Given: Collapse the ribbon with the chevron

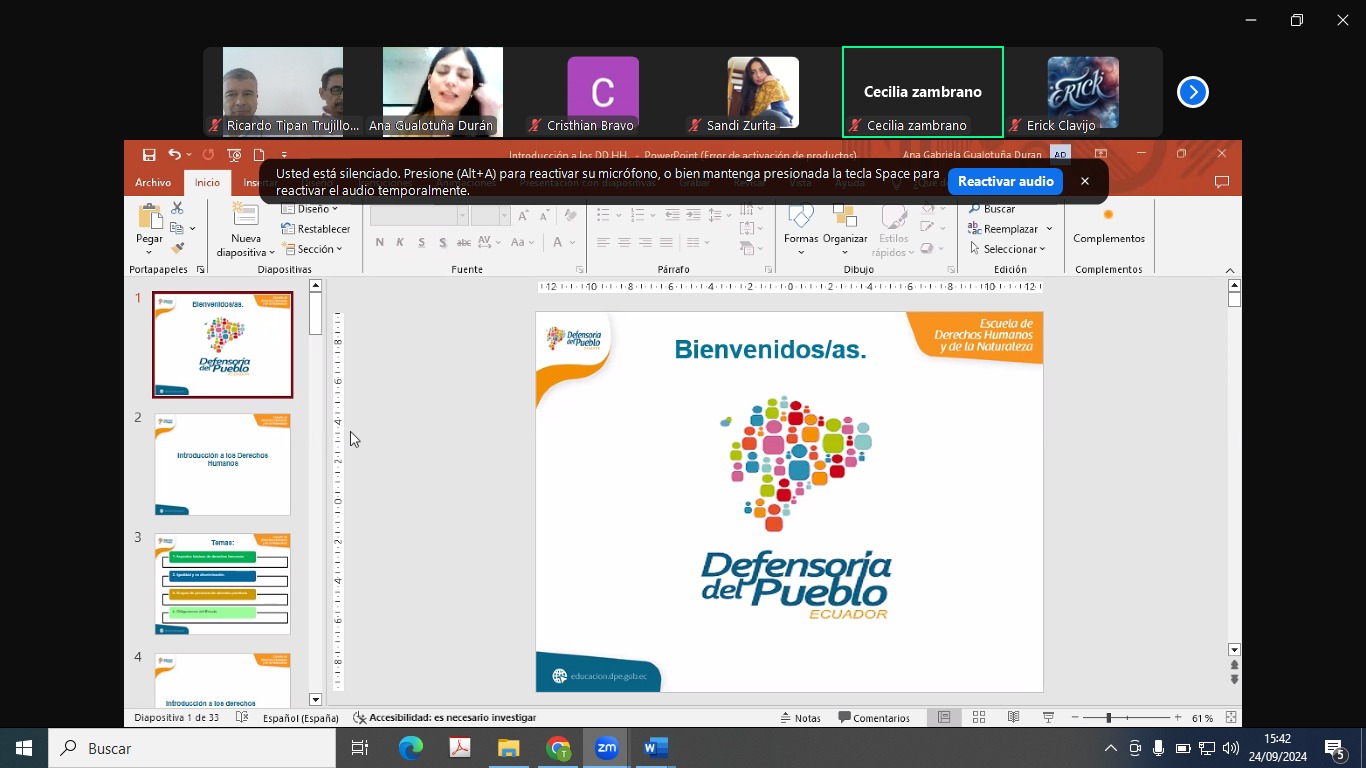Looking at the screenshot, I should coord(1230,270).
